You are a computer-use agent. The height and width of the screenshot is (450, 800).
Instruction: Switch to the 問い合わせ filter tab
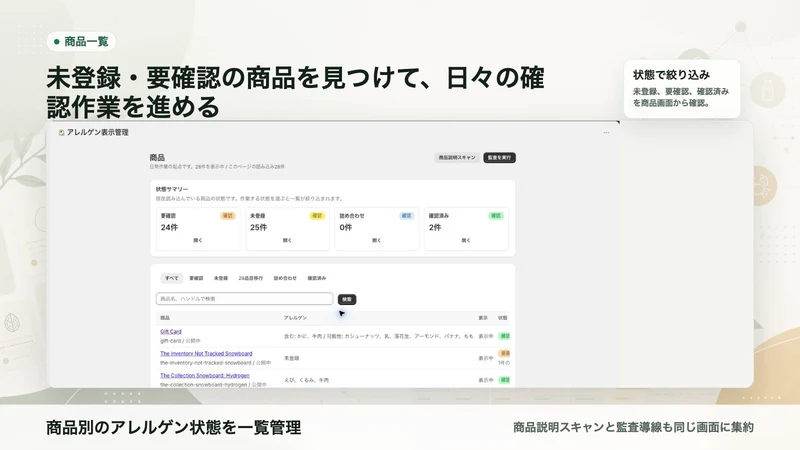pyautogui.click(x=285, y=278)
